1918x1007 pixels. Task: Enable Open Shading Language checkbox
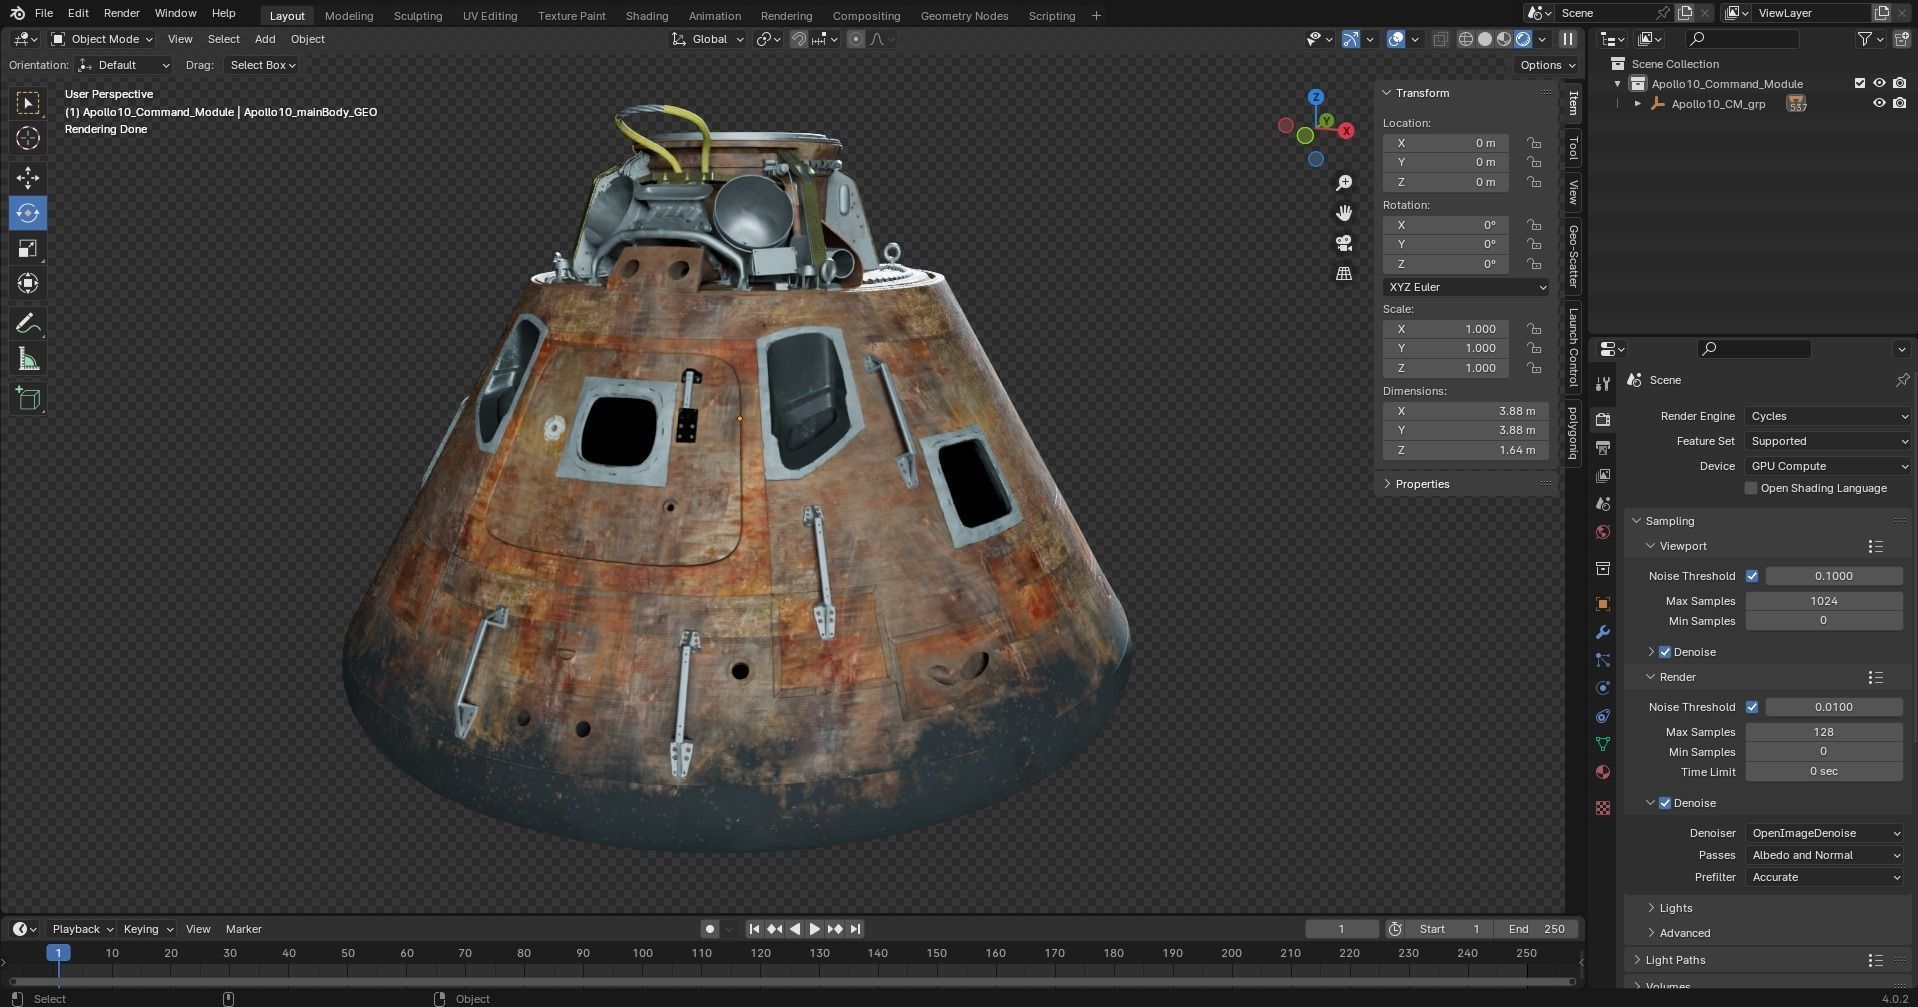click(x=1751, y=488)
